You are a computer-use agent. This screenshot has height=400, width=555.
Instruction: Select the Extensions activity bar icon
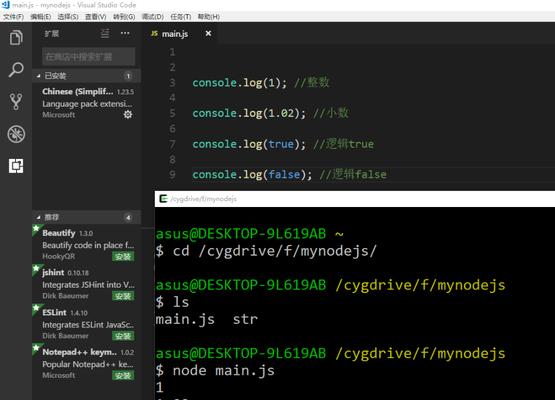(16, 166)
